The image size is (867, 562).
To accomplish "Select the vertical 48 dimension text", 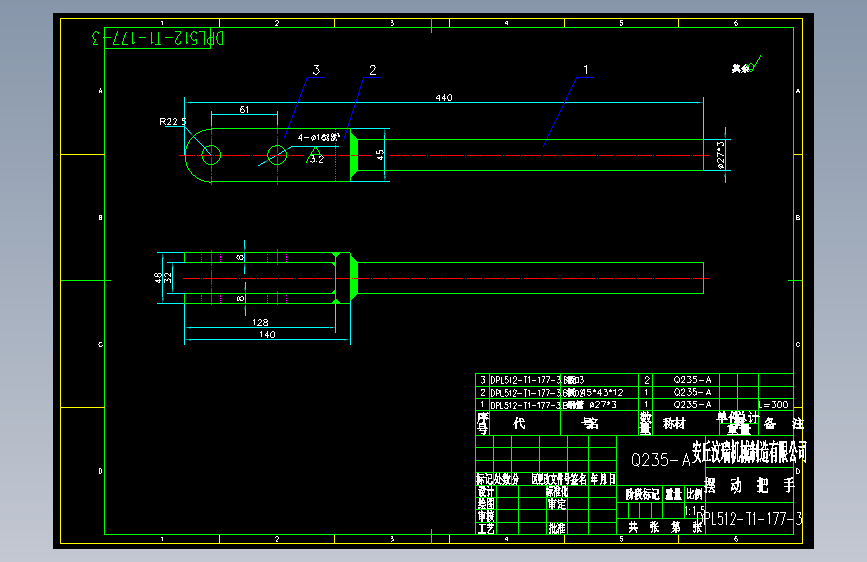I will tap(159, 278).
